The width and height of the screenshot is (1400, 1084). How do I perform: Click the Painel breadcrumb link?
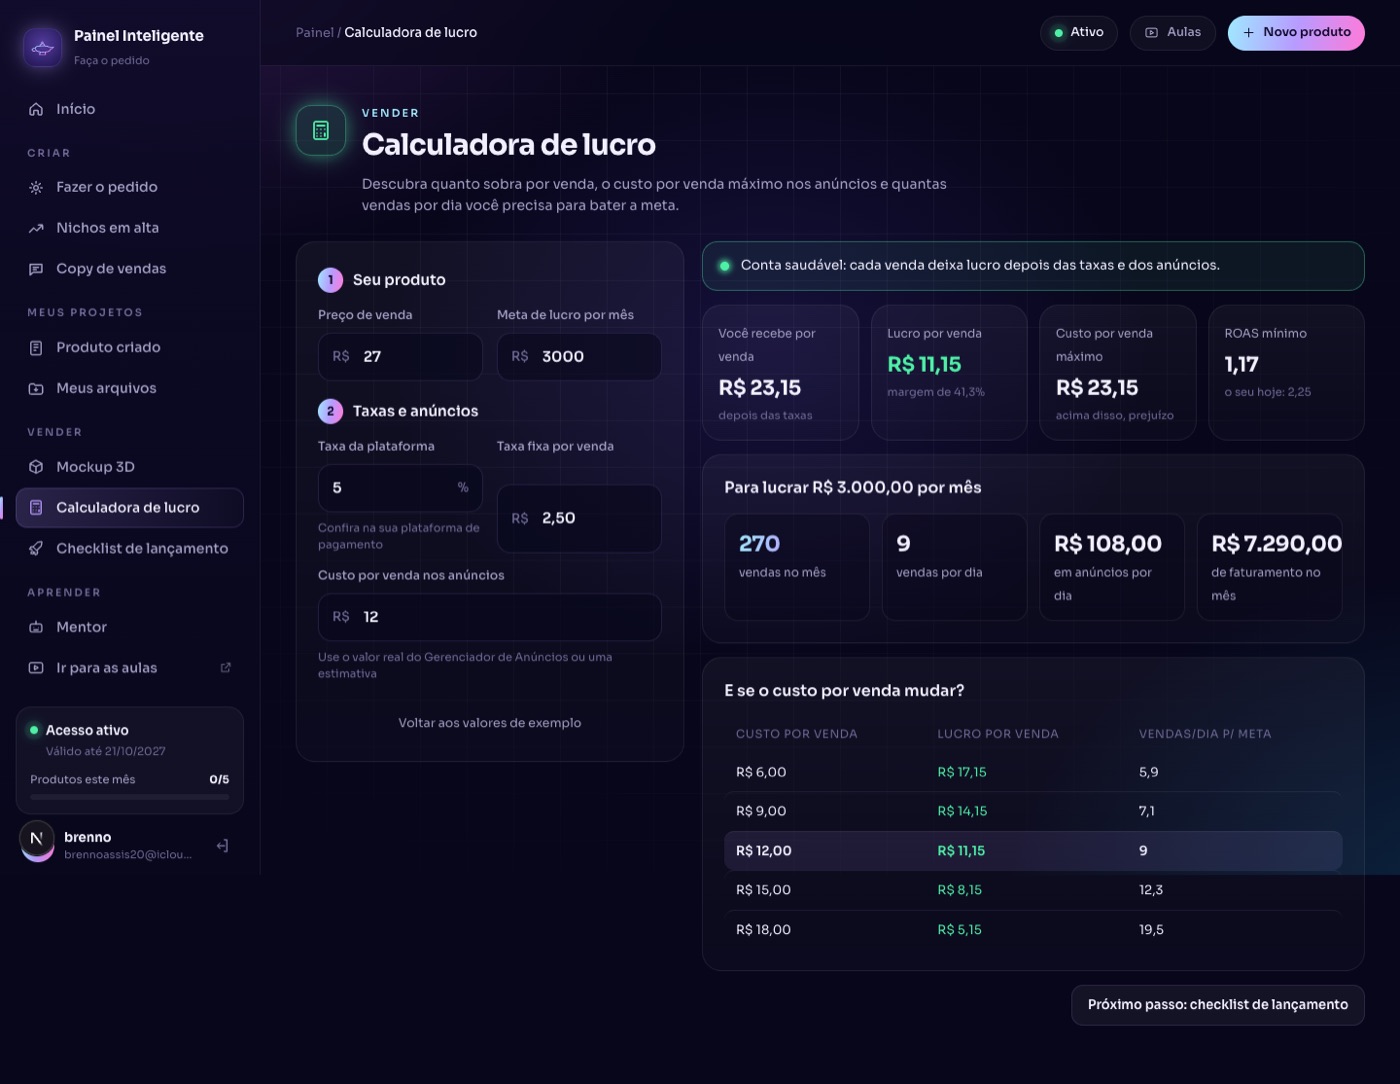[x=314, y=33]
